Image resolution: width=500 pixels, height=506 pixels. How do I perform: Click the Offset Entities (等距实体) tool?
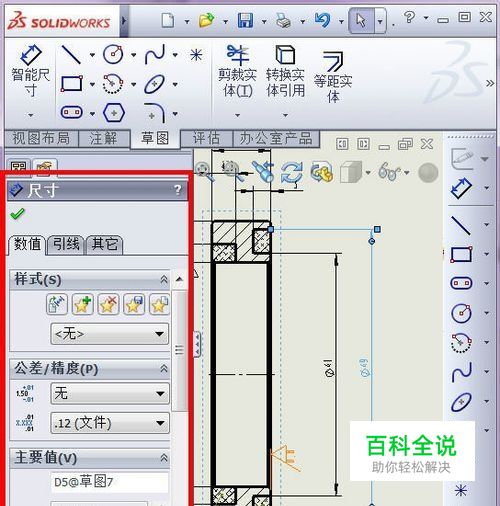(x=333, y=77)
